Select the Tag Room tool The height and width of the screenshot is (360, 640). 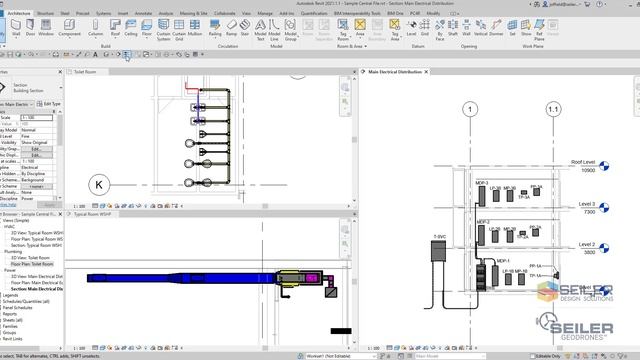point(343,30)
